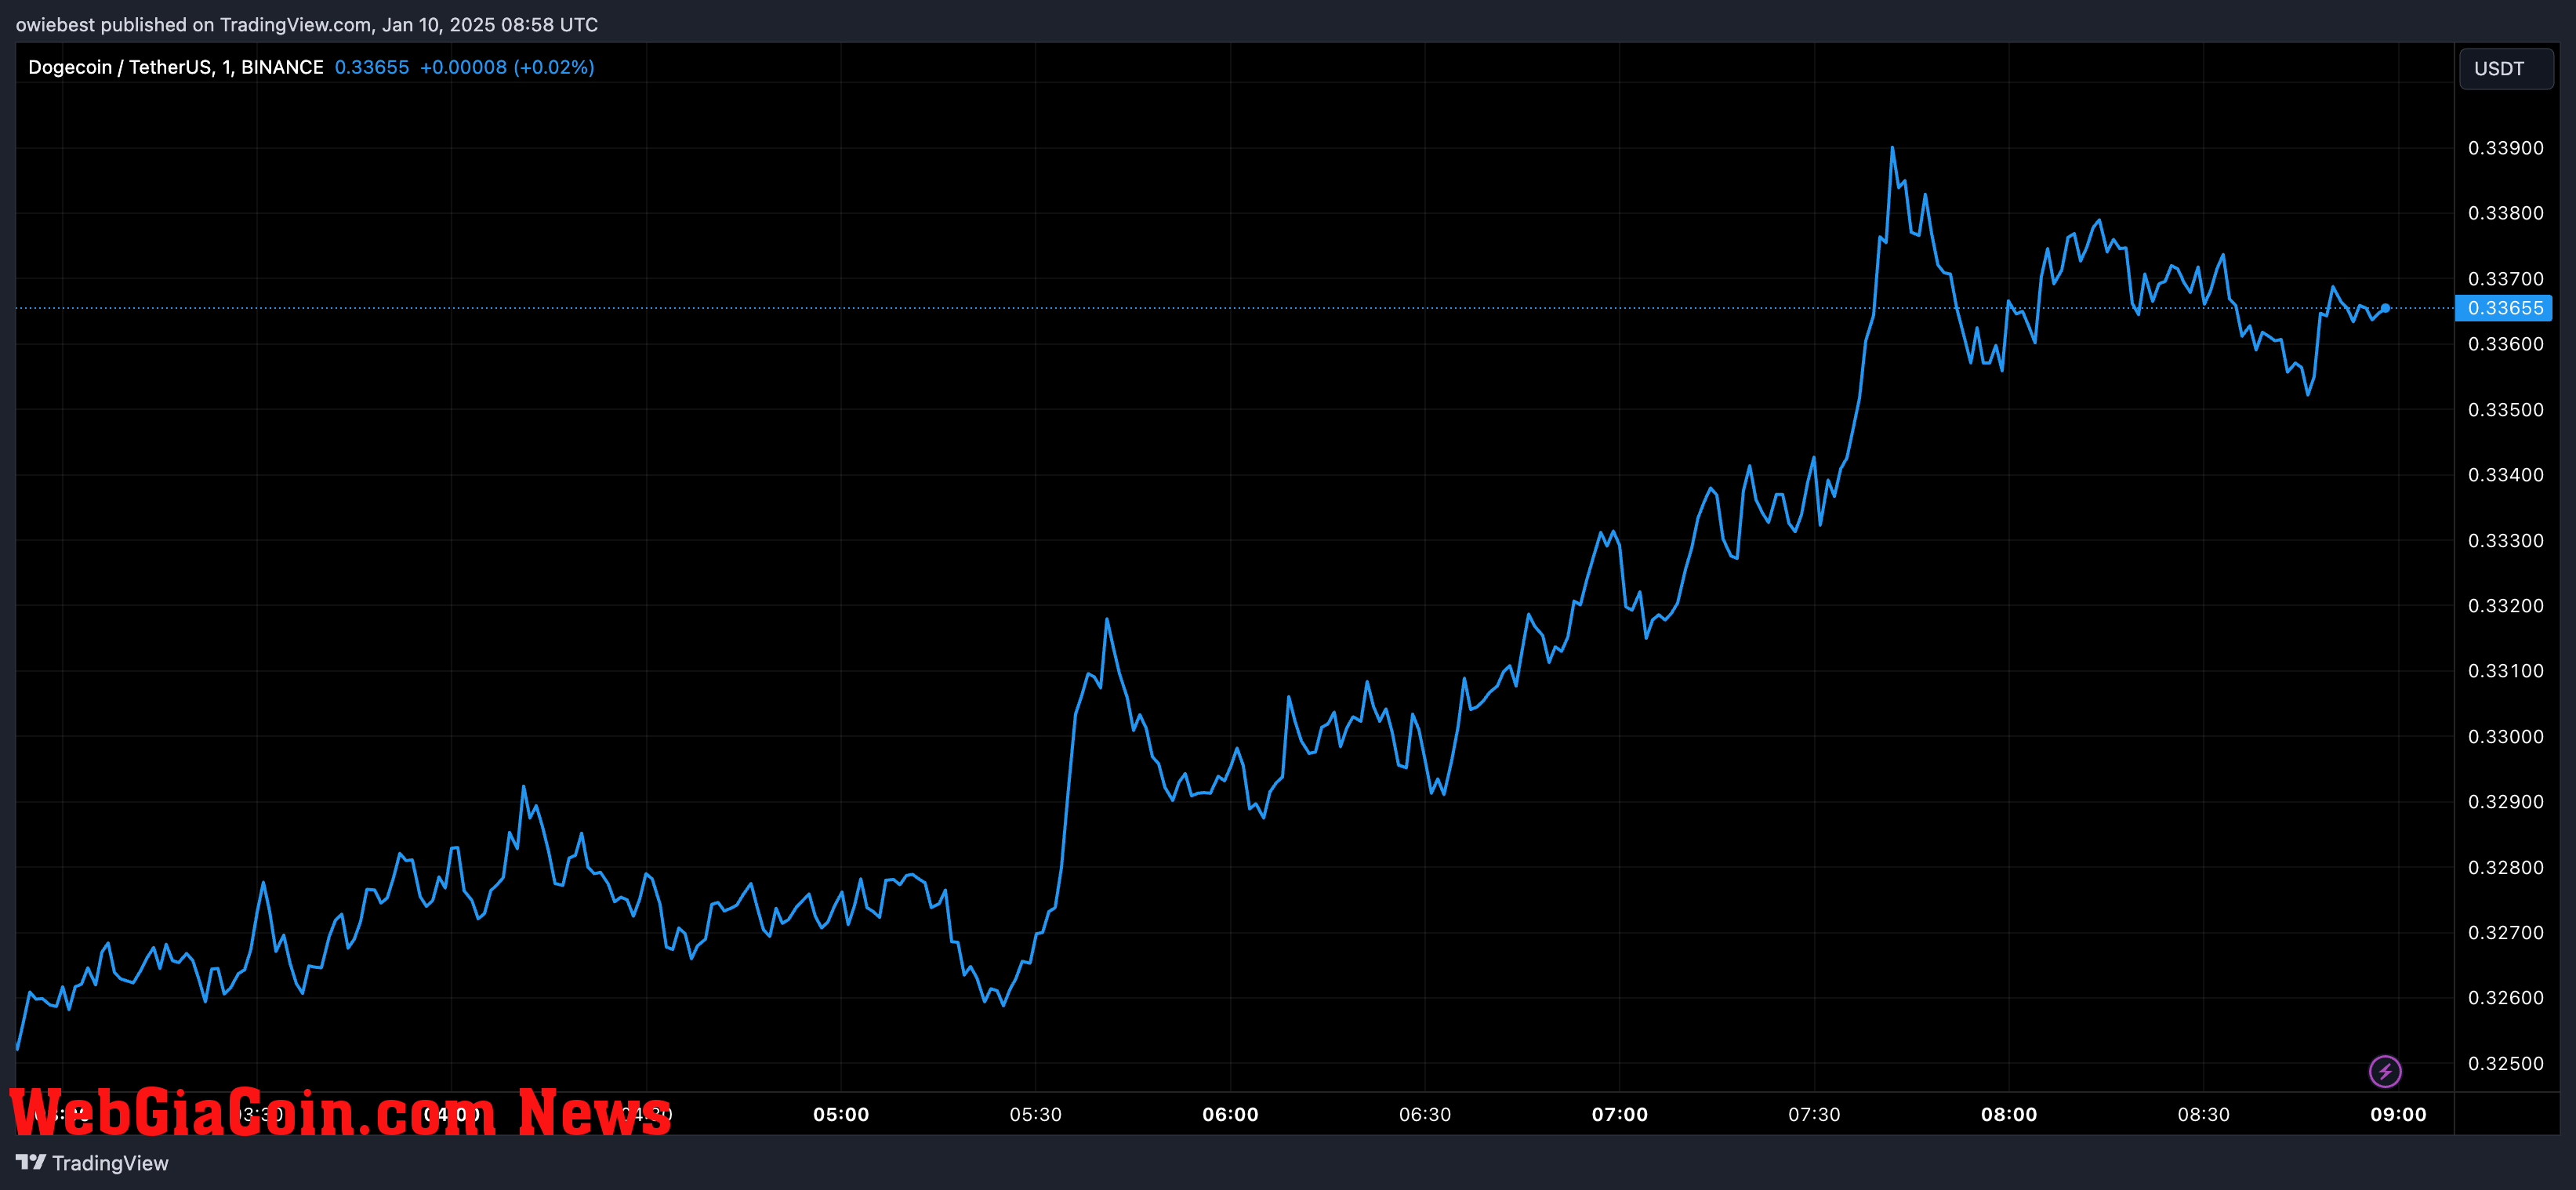The height and width of the screenshot is (1190, 2576).
Task: Click the current price label 0.33655 on the axis
Action: 2504,308
